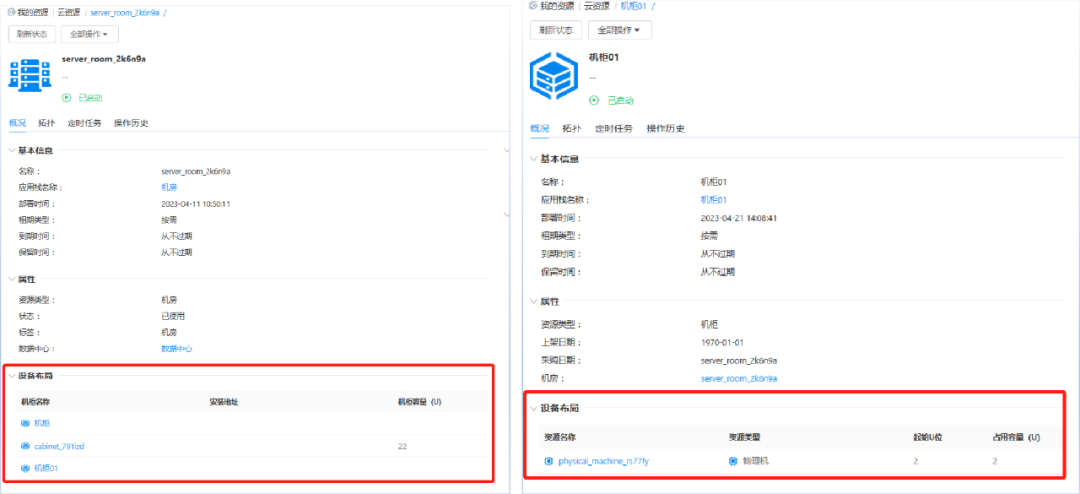Switch to 定时任务 tab in 机柜01 panel
Screen dimensions: 1080x494
(x=614, y=129)
